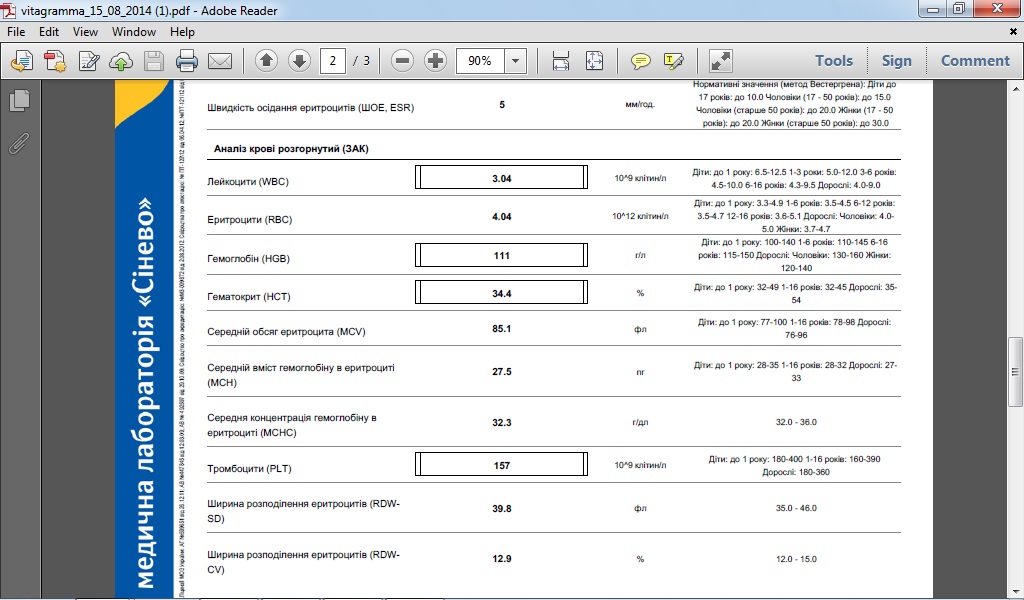1024x600 pixels.
Task: Click the MCHC value 32.3
Action: point(502,422)
